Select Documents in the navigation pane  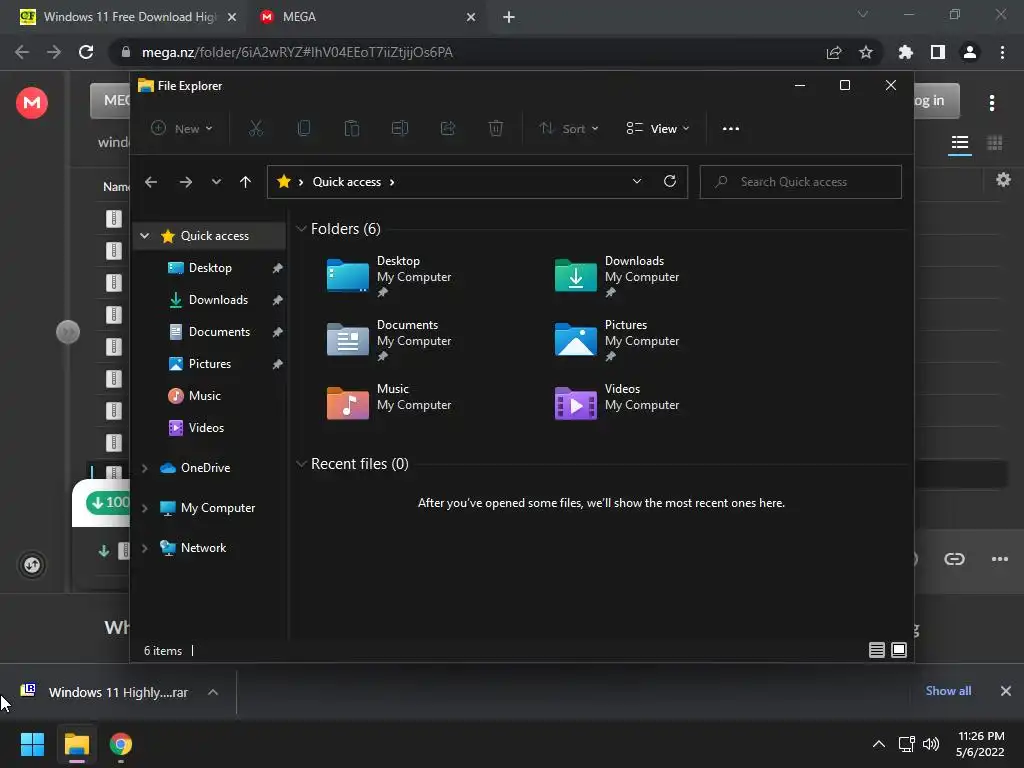[219, 332]
